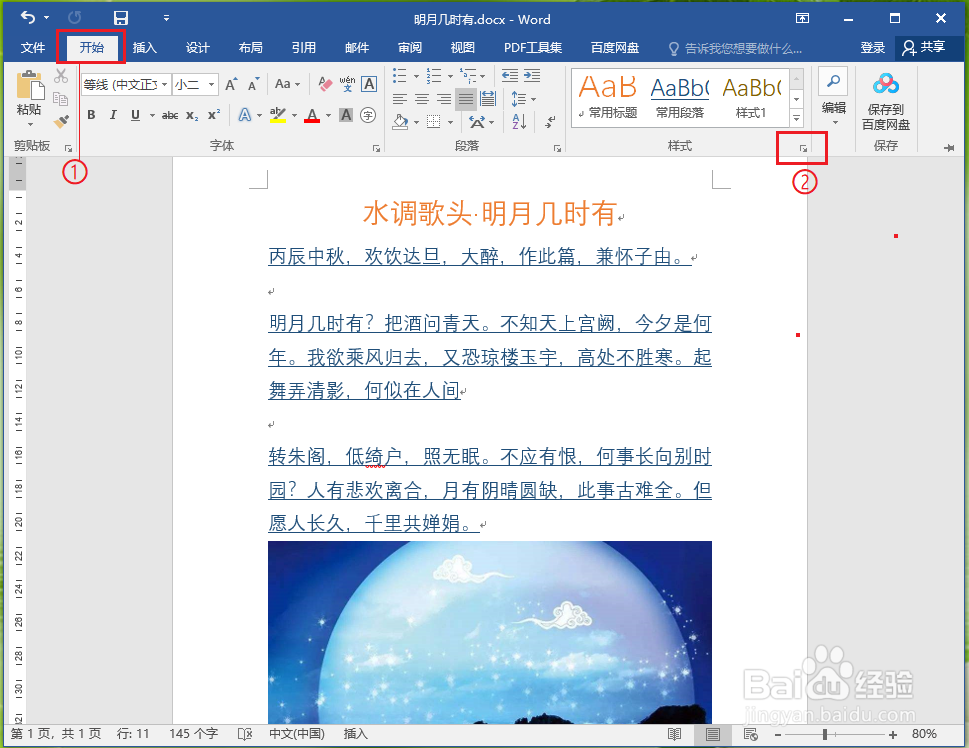This screenshot has height=748, width=969.
Task: Click the login (登录) button
Action: coord(873,48)
